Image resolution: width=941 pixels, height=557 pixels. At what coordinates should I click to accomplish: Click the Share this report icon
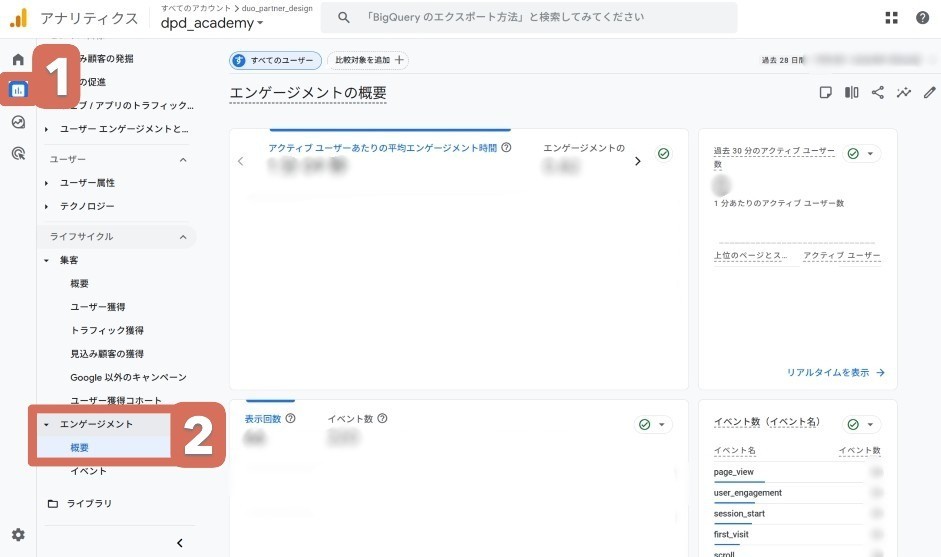pos(878,93)
